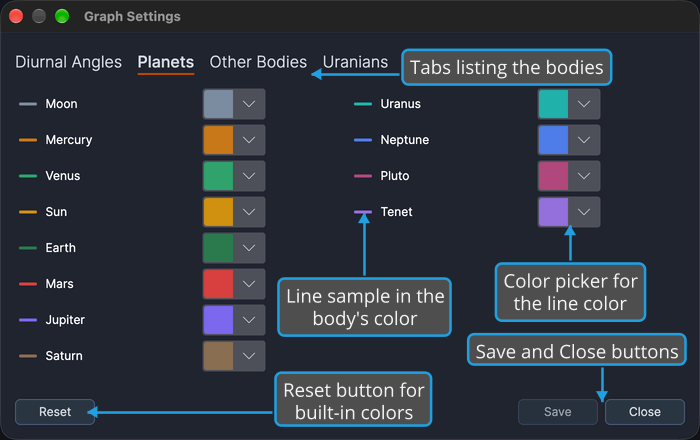
Task: Click the Venus label text
Action: pyautogui.click(x=63, y=176)
